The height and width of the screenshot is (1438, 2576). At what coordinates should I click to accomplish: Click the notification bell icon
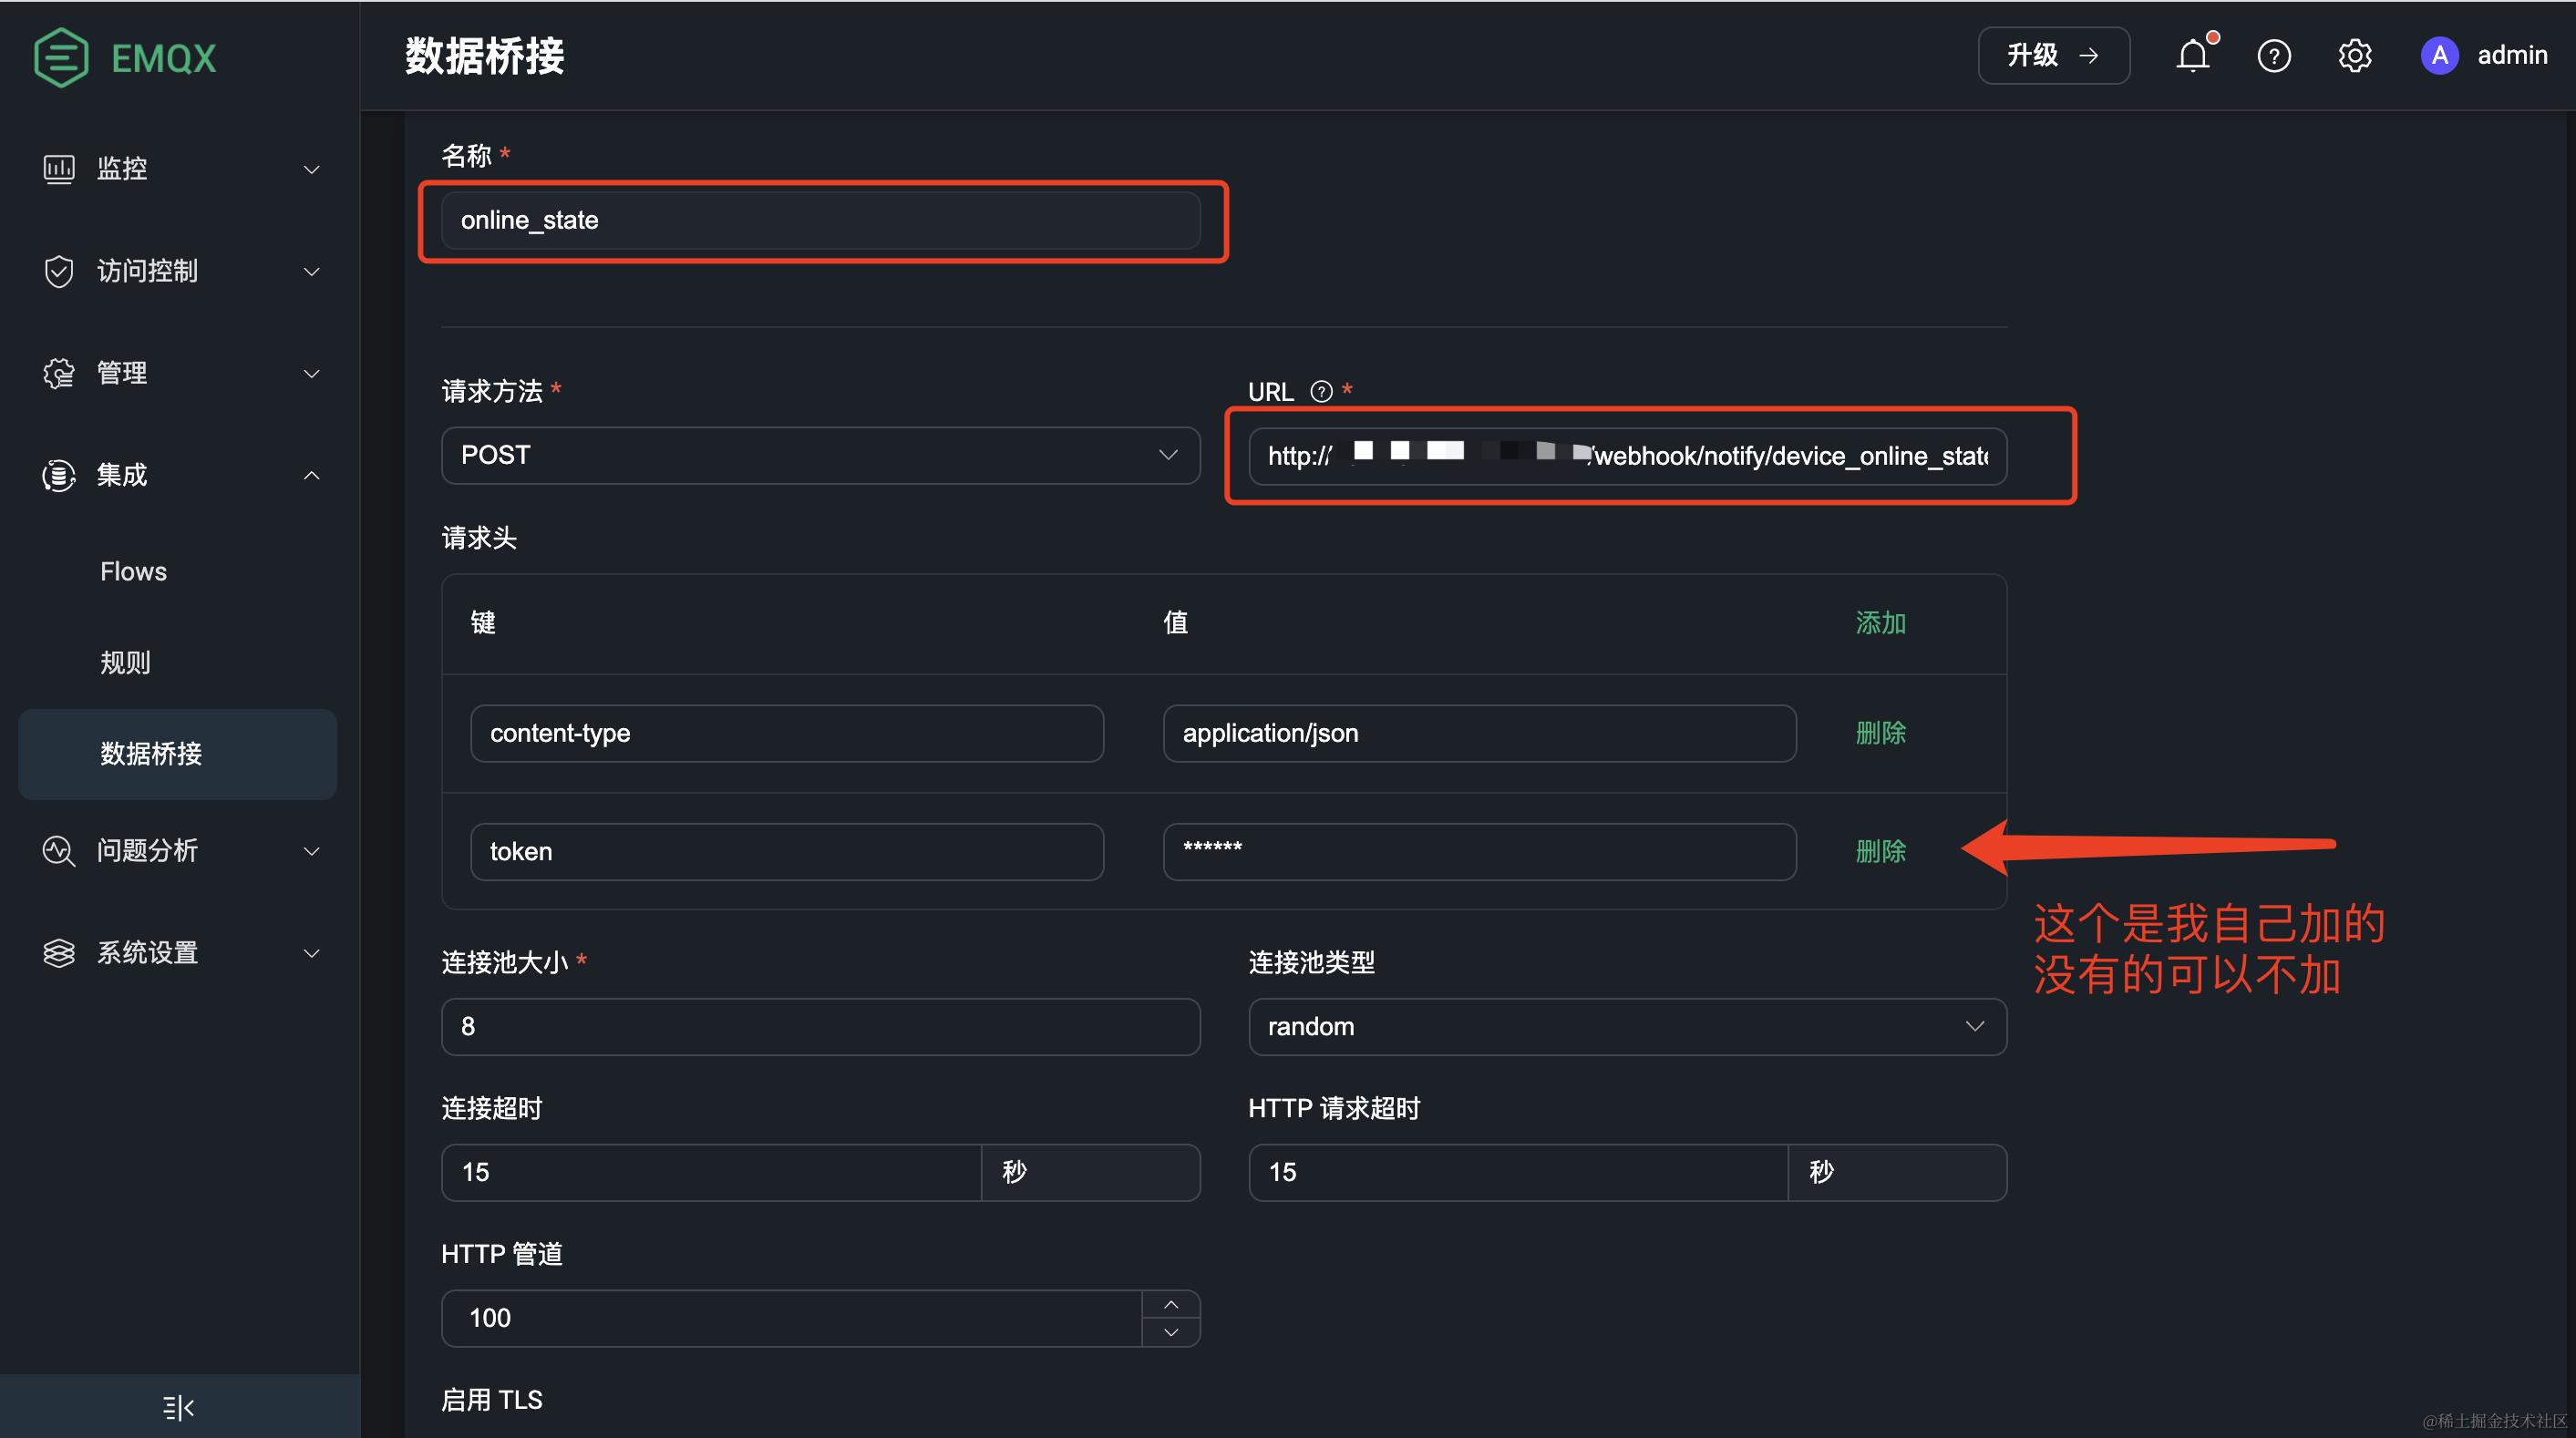[x=2192, y=56]
